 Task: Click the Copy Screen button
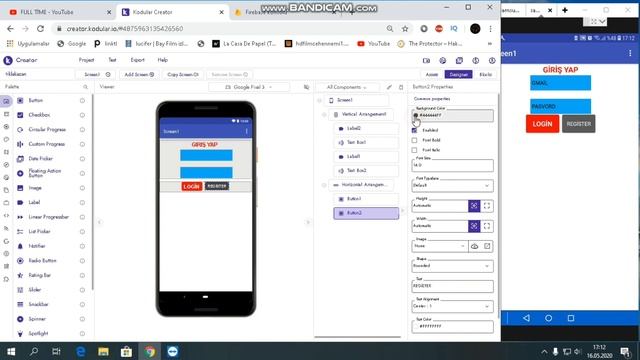coord(182,74)
